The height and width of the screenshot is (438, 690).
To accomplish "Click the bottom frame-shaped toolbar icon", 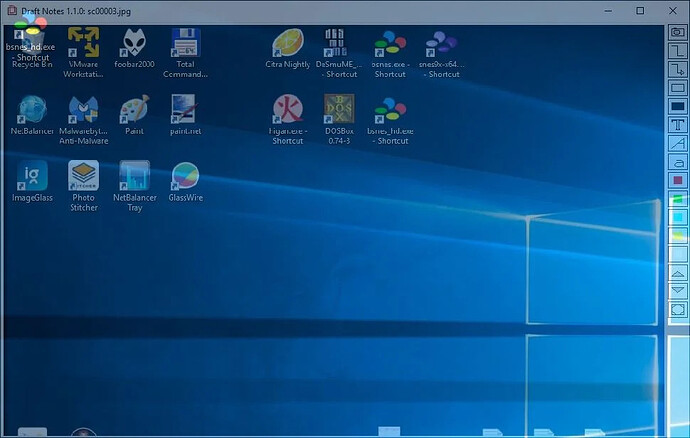I will coord(678,309).
